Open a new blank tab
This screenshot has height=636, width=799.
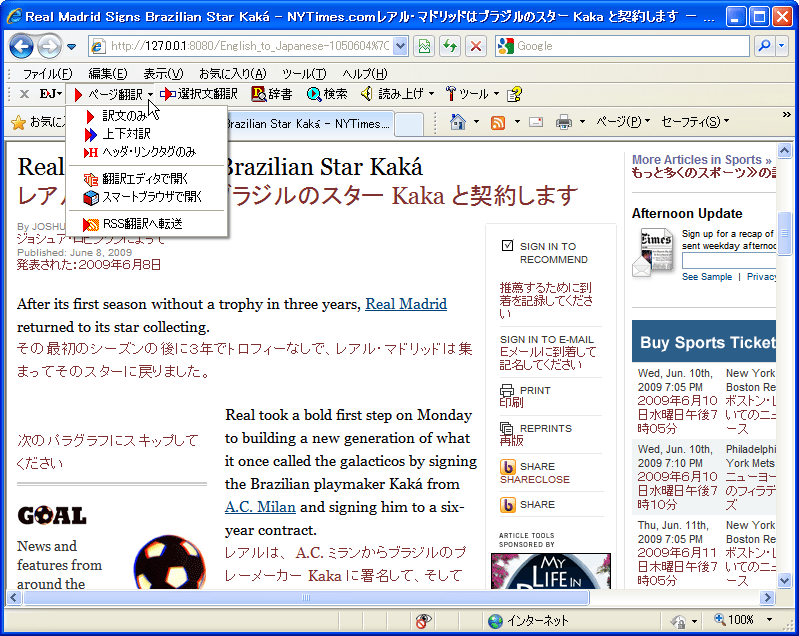click(x=409, y=124)
